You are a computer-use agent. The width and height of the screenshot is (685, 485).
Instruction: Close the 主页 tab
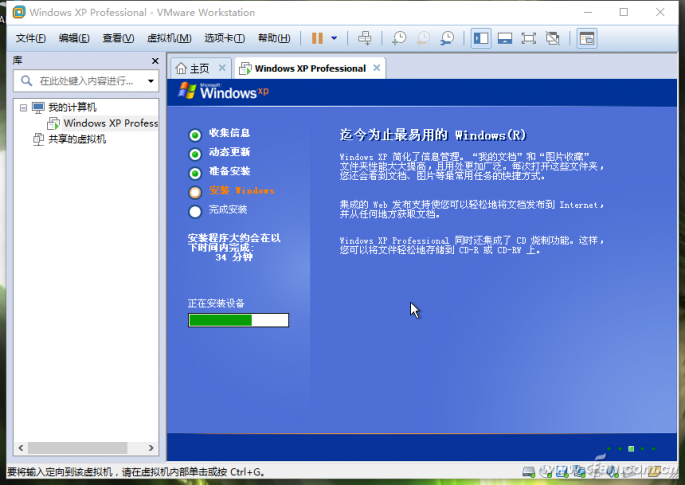point(222,68)
